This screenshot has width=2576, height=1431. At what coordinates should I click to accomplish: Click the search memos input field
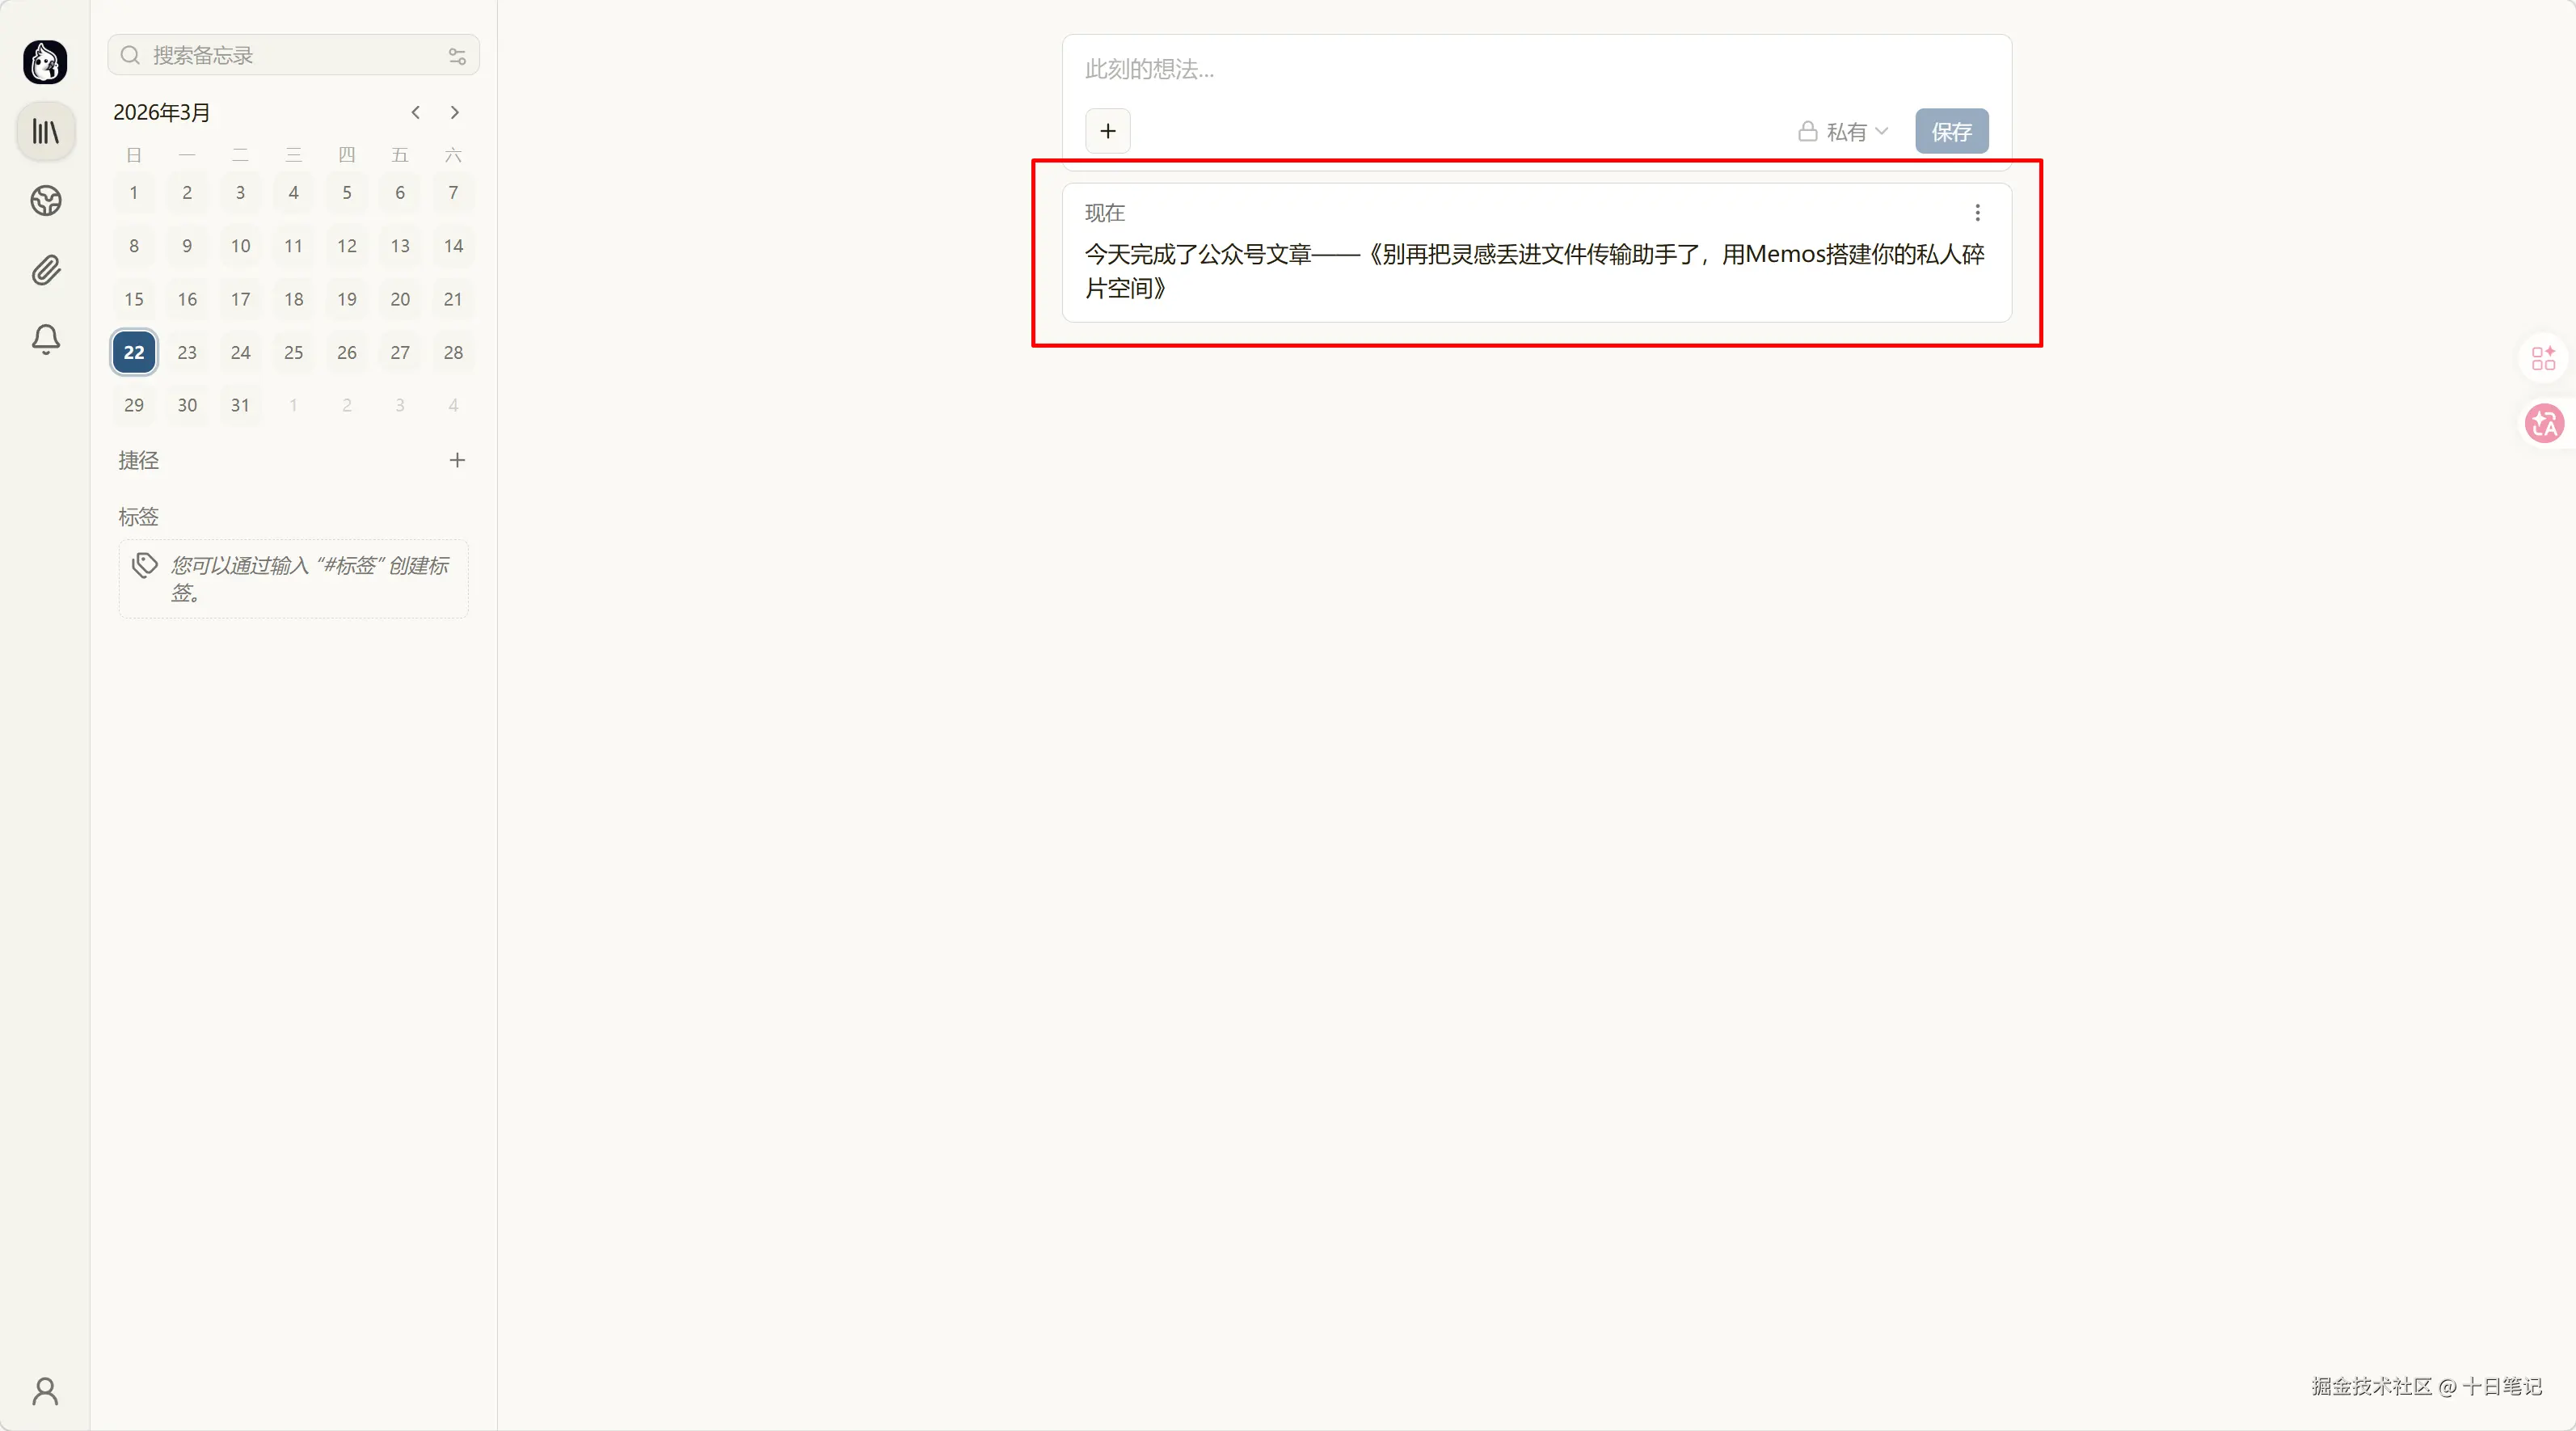tap(290, 56)
